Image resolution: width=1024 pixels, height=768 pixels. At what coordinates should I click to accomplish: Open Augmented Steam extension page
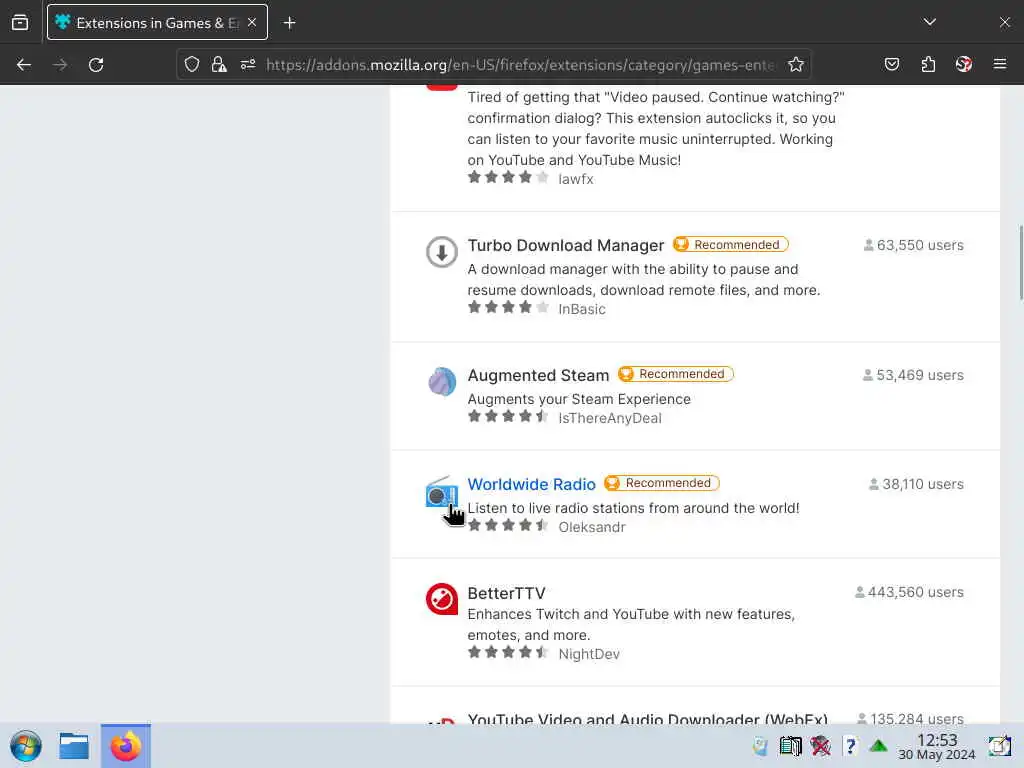coord(538,375)
